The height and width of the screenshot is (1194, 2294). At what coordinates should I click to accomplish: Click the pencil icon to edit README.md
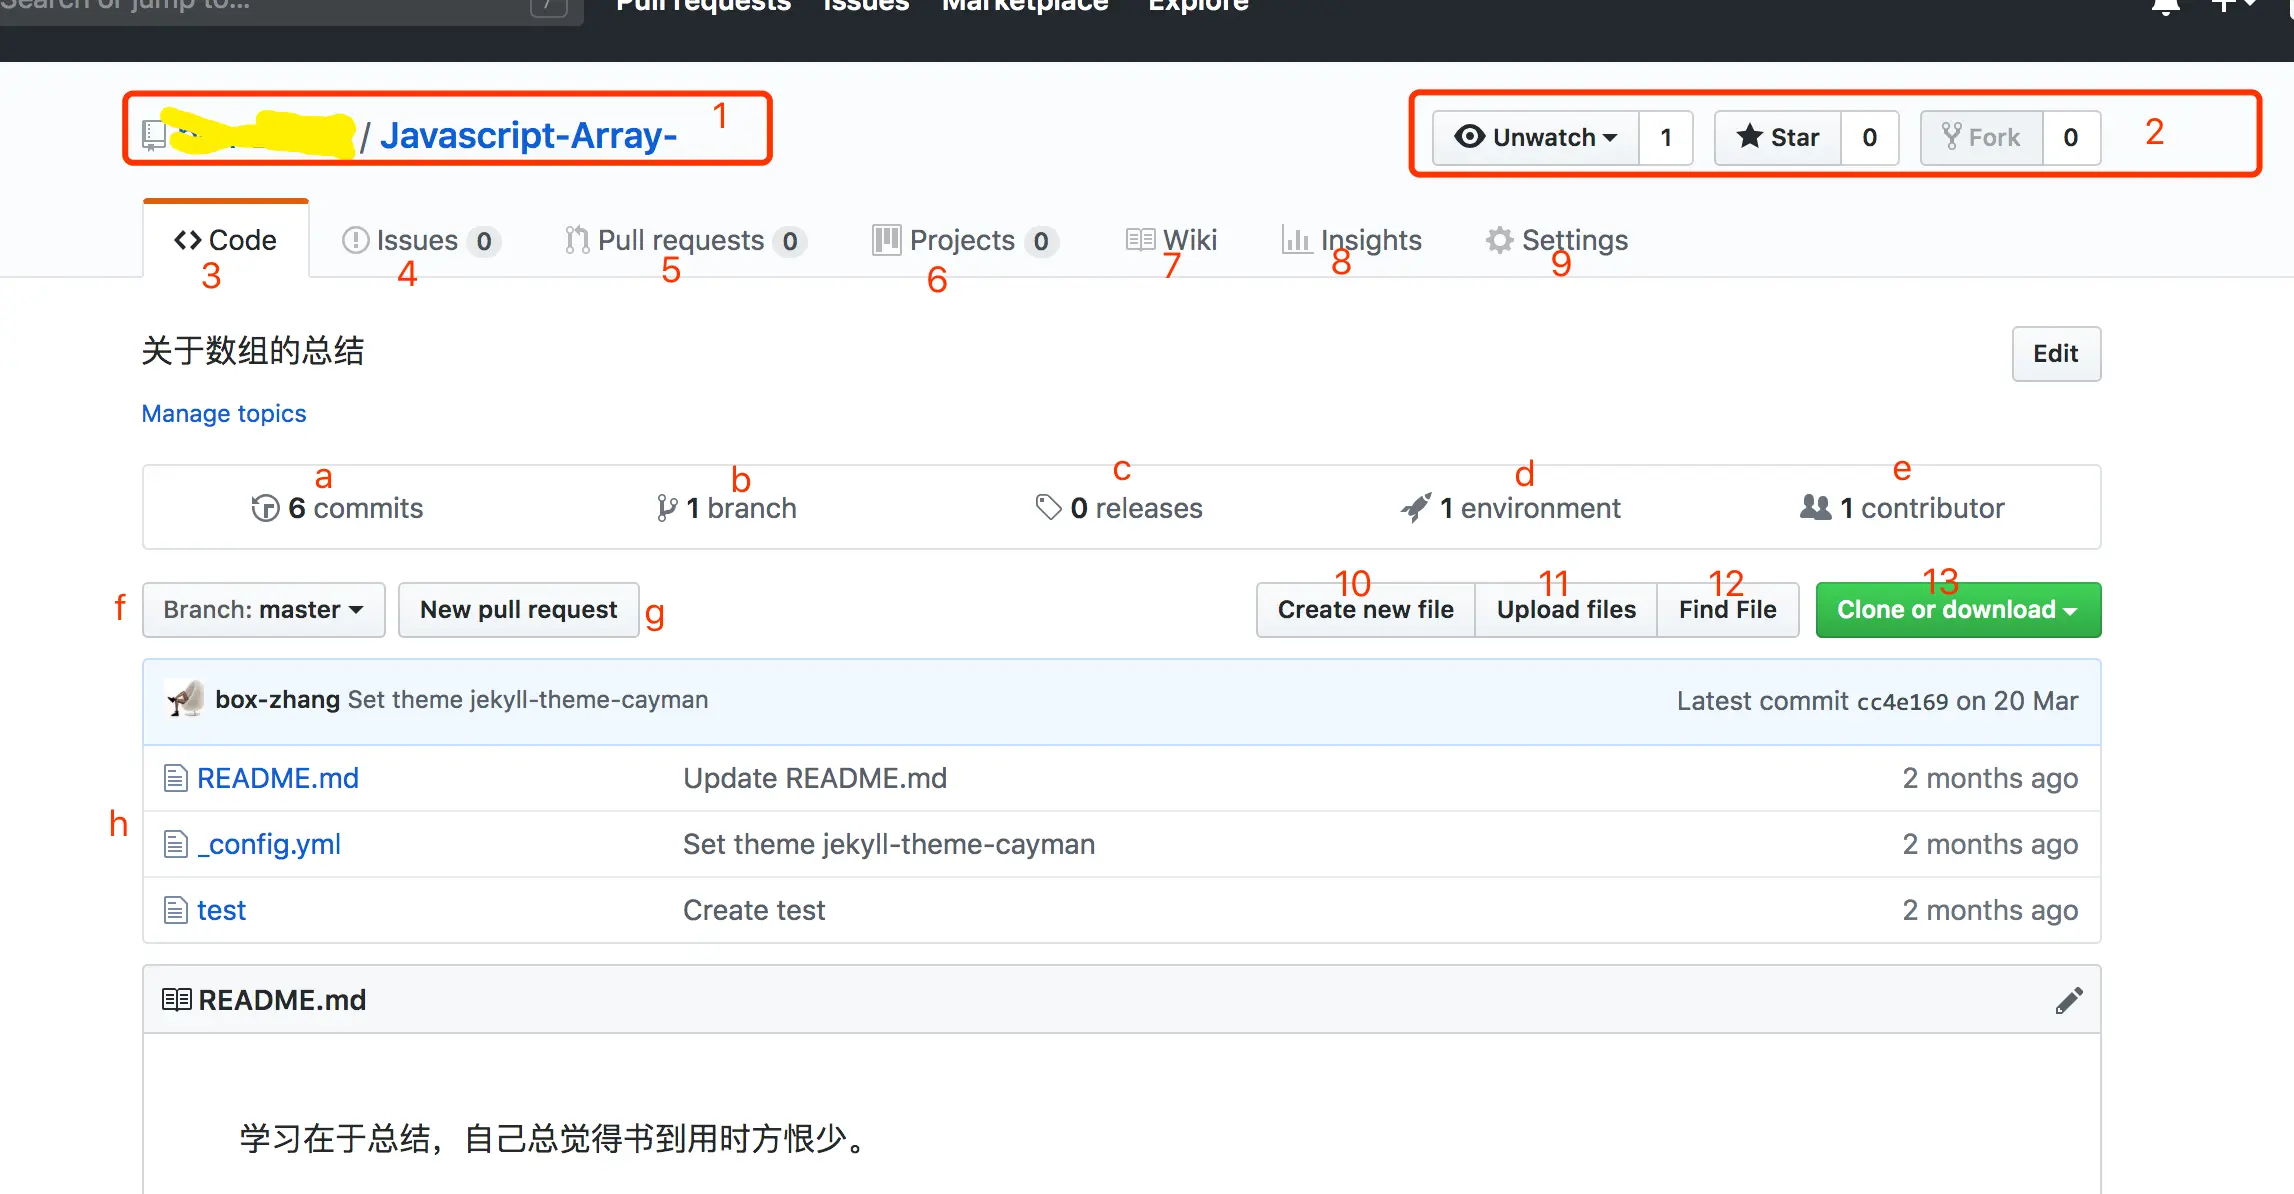pos(2069,1000)
